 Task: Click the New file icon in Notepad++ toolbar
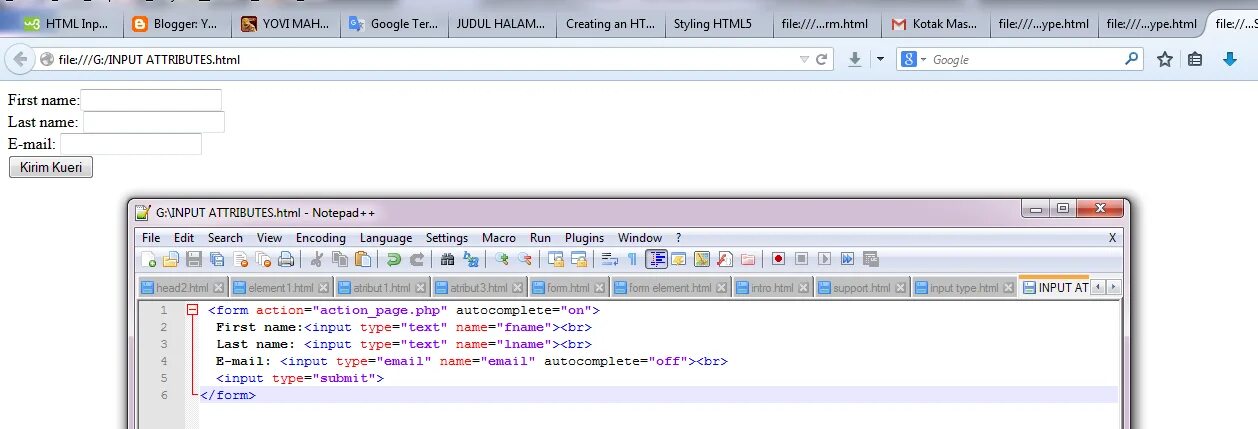[149, 260]
